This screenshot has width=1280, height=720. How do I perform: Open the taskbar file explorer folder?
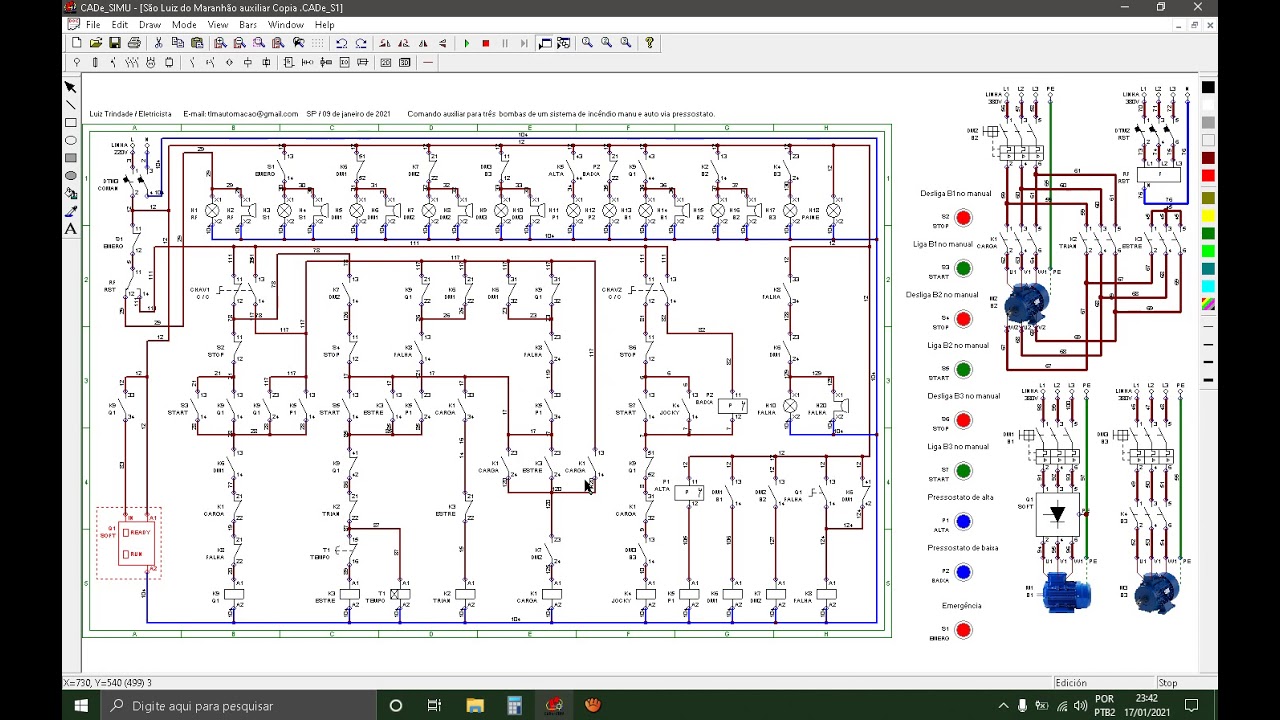tap(475, 705)
